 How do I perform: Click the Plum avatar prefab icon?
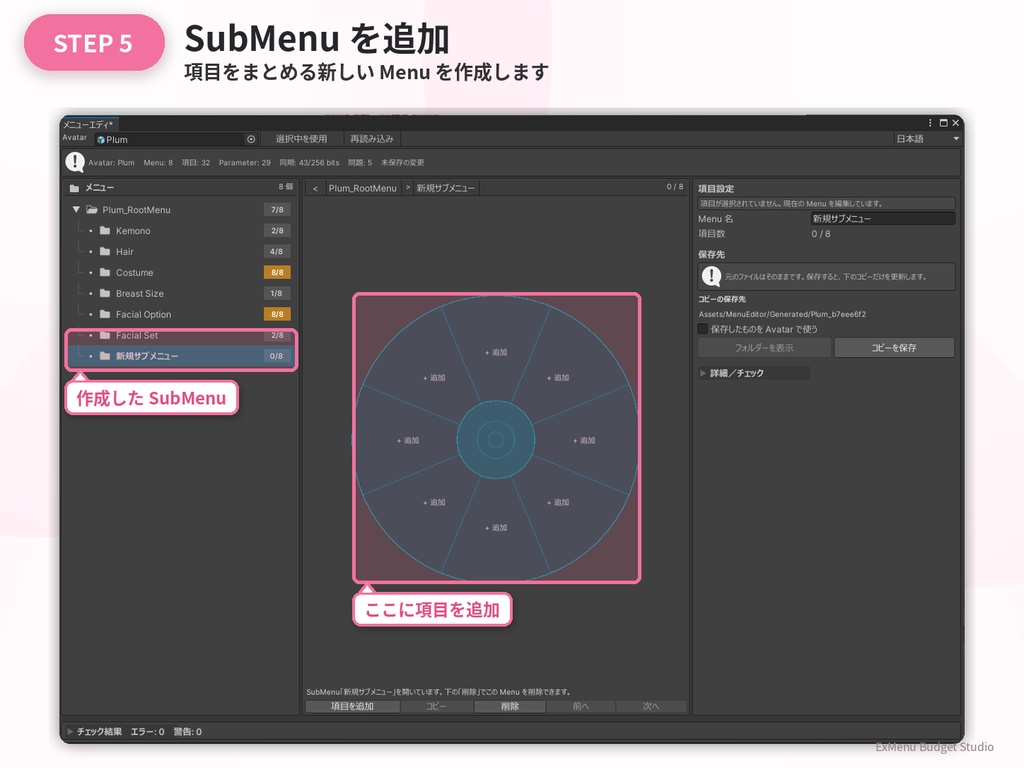coord(101,140)
